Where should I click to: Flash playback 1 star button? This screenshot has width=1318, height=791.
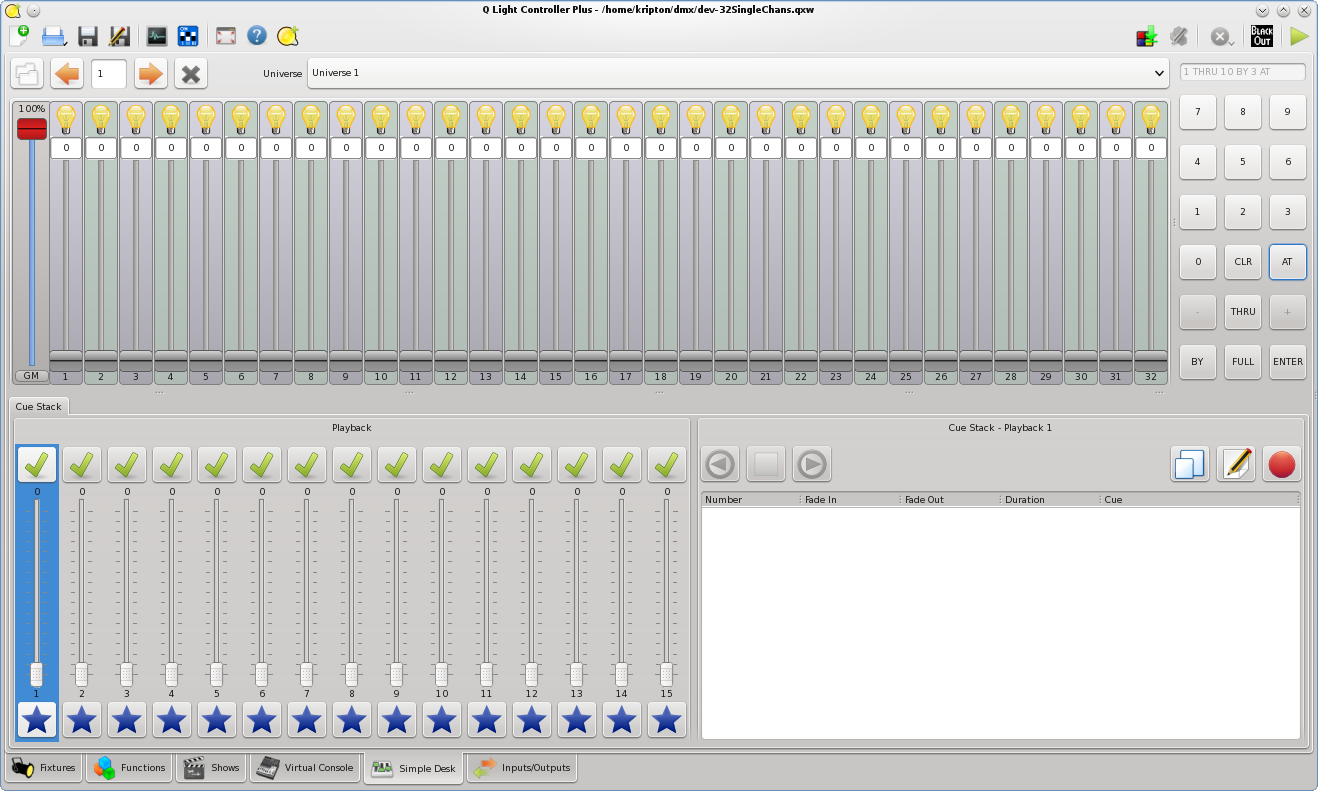pos(37,720)
